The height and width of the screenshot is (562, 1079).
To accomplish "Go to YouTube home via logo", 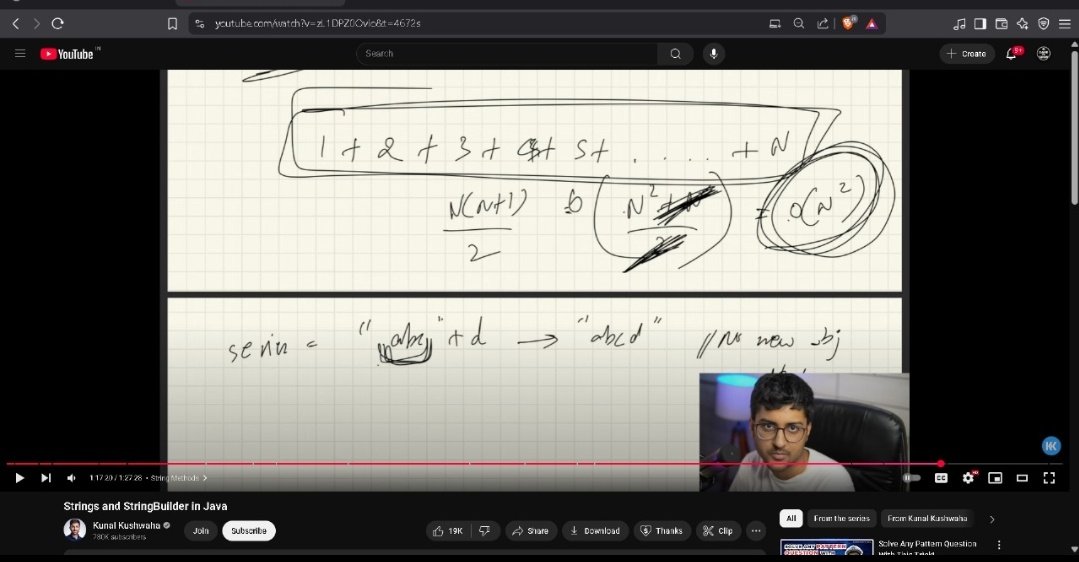I will click(x=68, y=54).
